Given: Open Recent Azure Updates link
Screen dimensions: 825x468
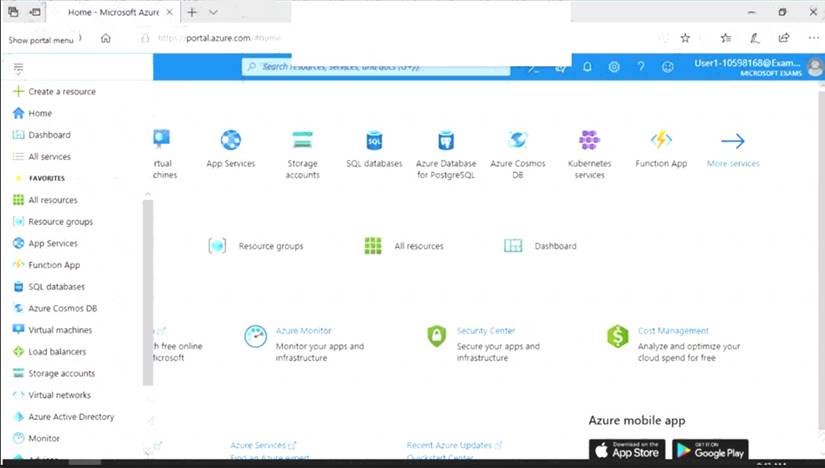Looking at the screenshot, I should coord(454,445).
